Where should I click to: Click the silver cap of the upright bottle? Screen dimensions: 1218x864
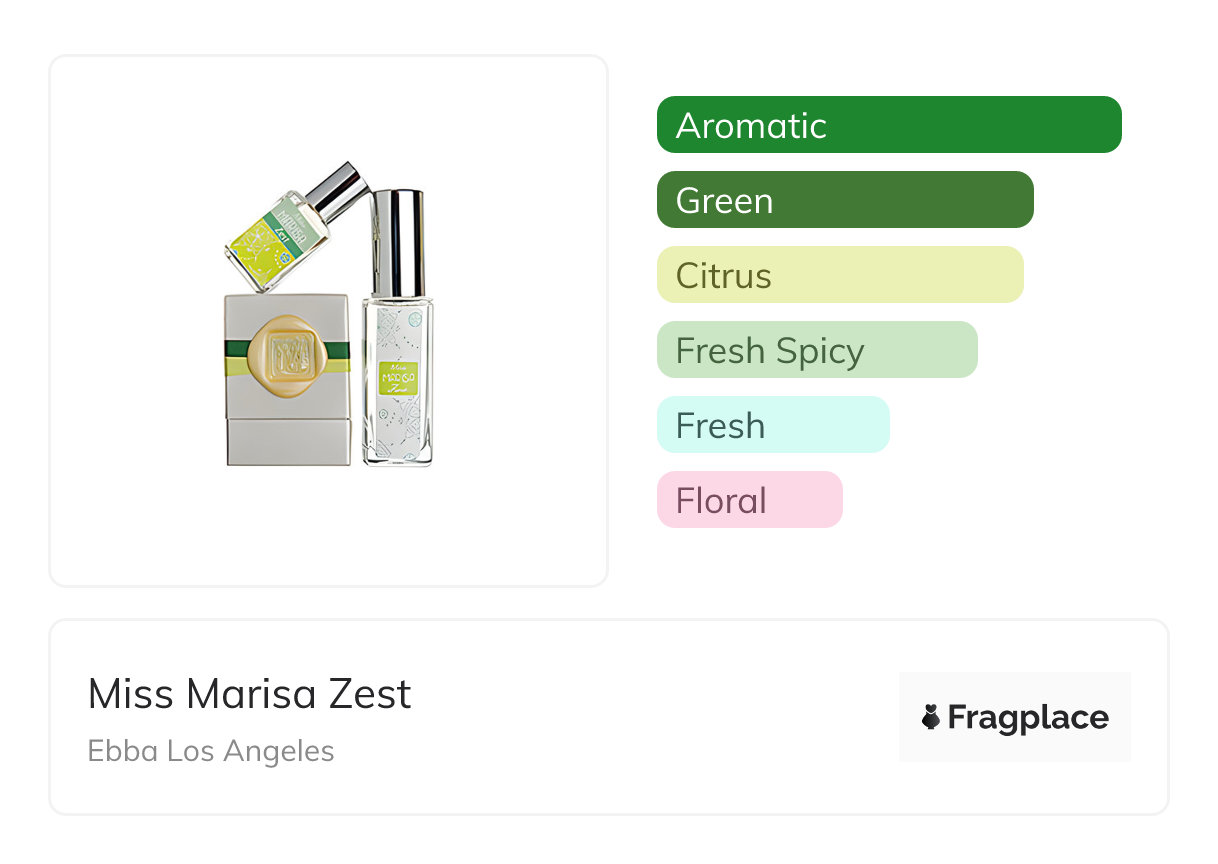coord(397,242)
